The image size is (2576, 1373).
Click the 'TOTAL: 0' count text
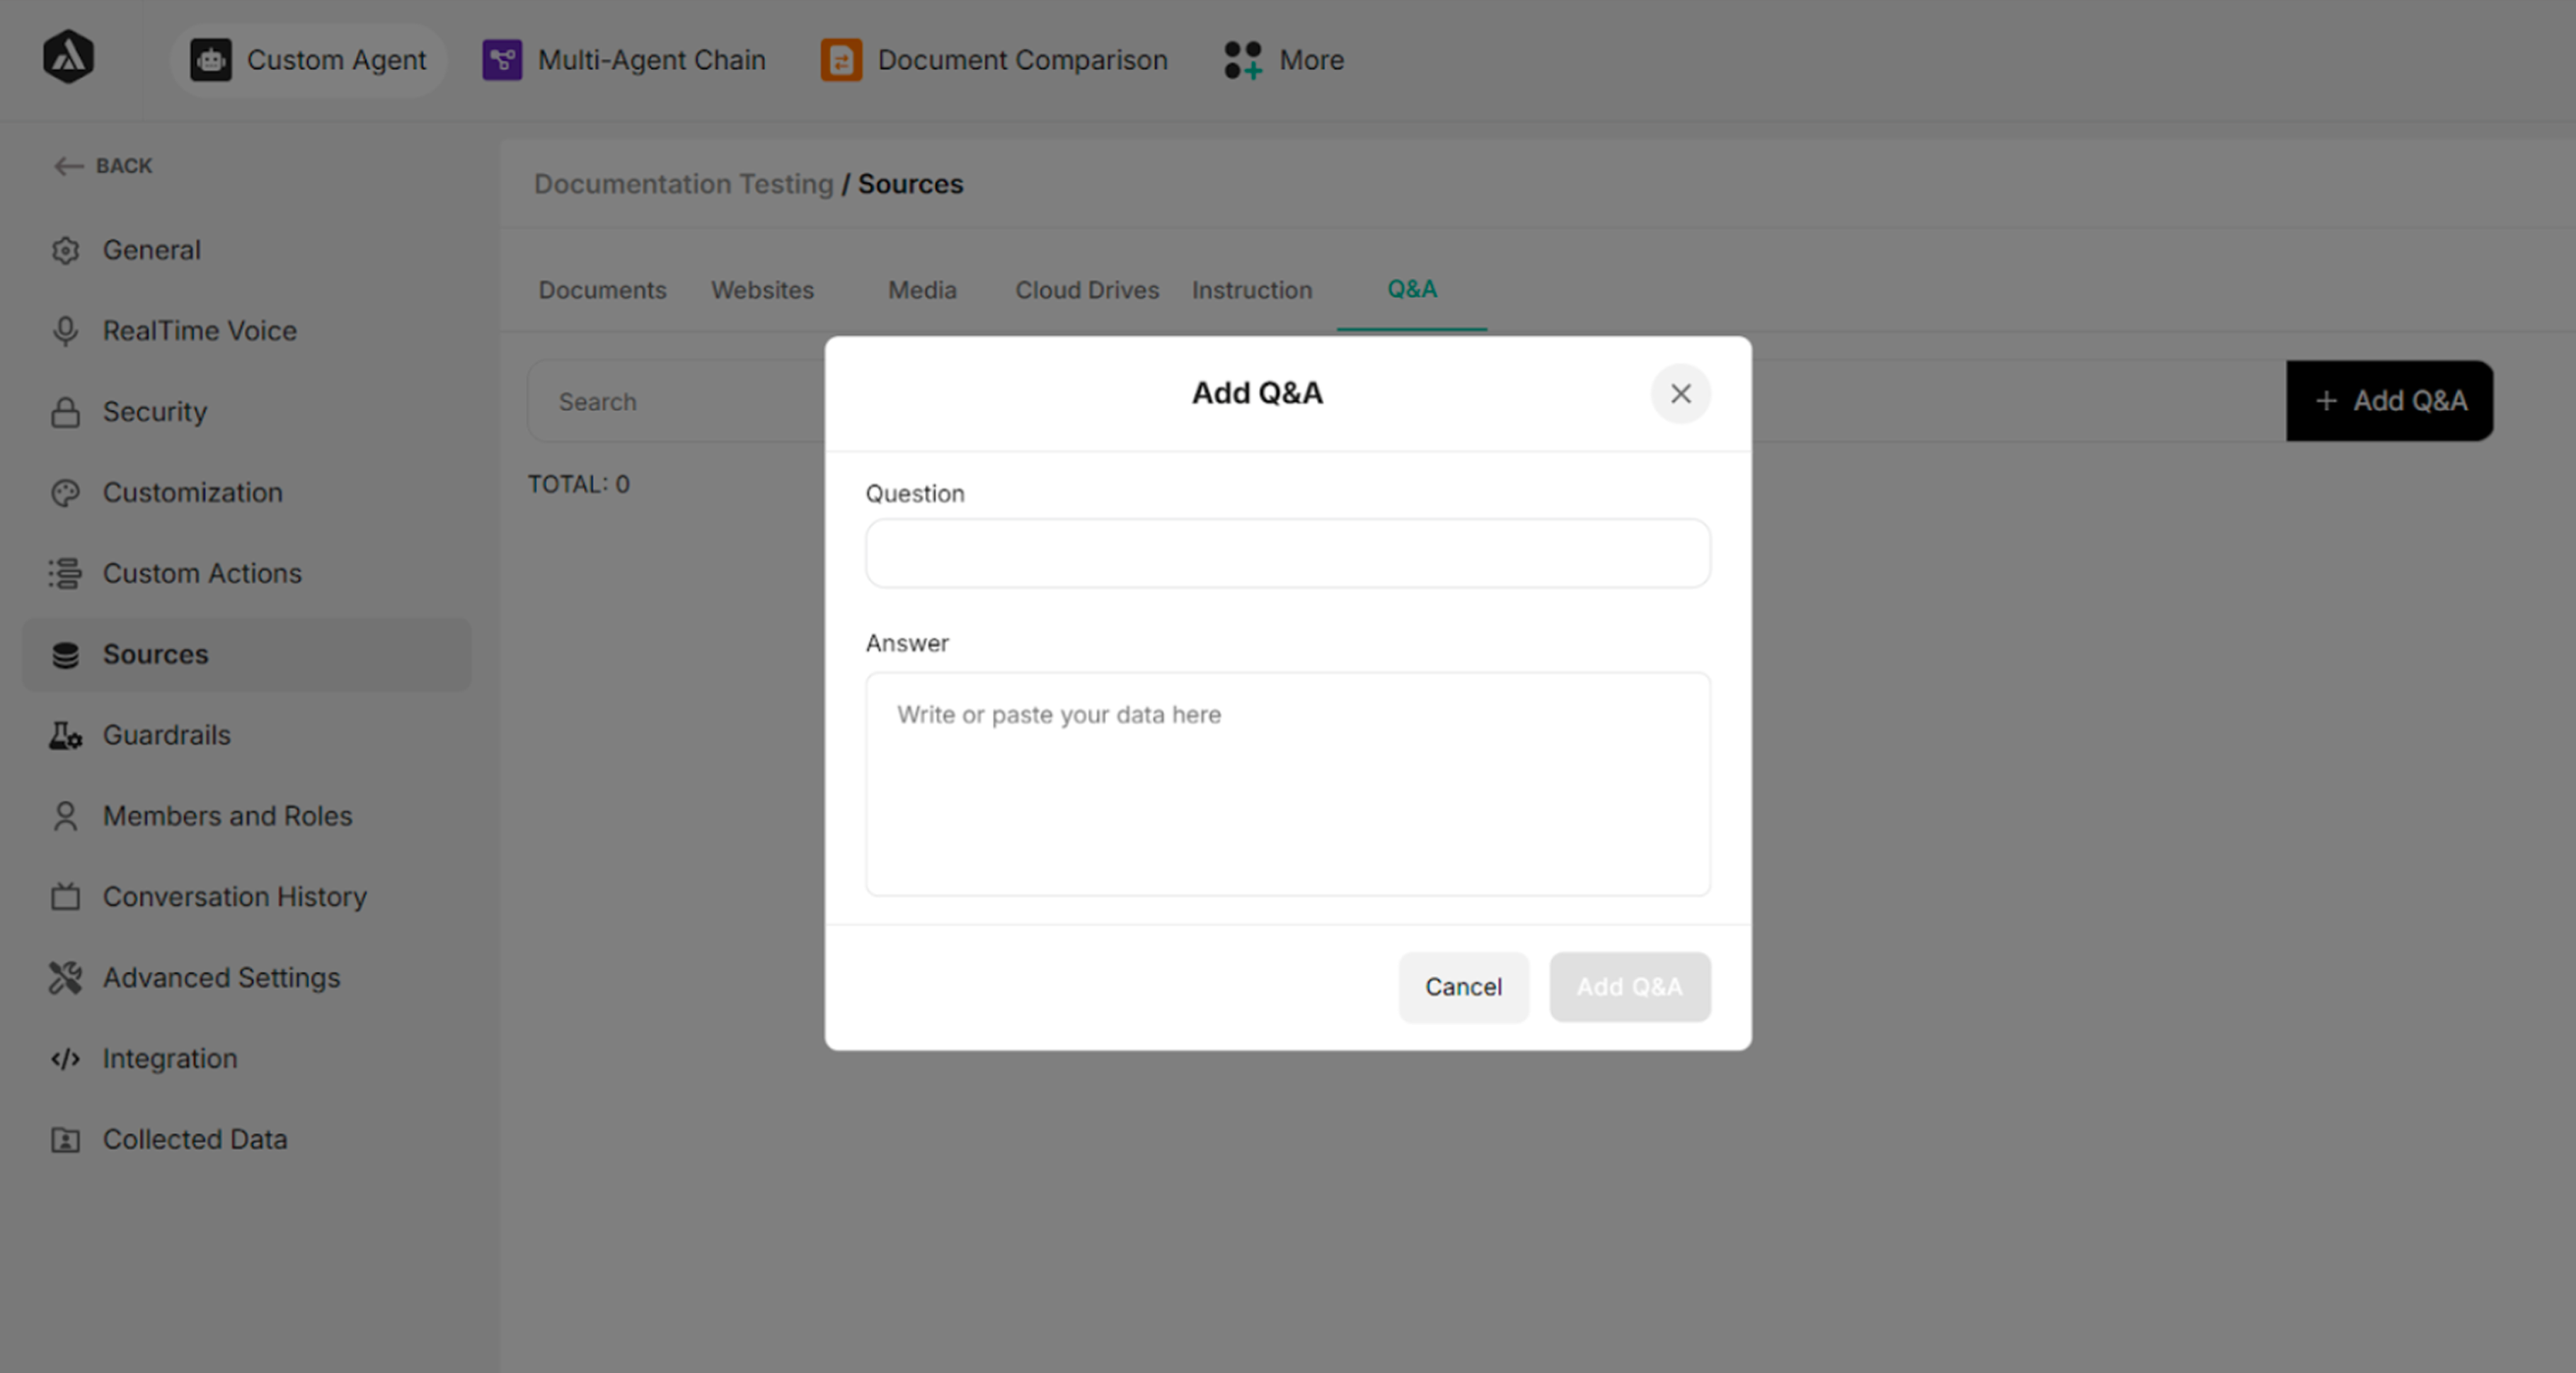coord(578,484)
